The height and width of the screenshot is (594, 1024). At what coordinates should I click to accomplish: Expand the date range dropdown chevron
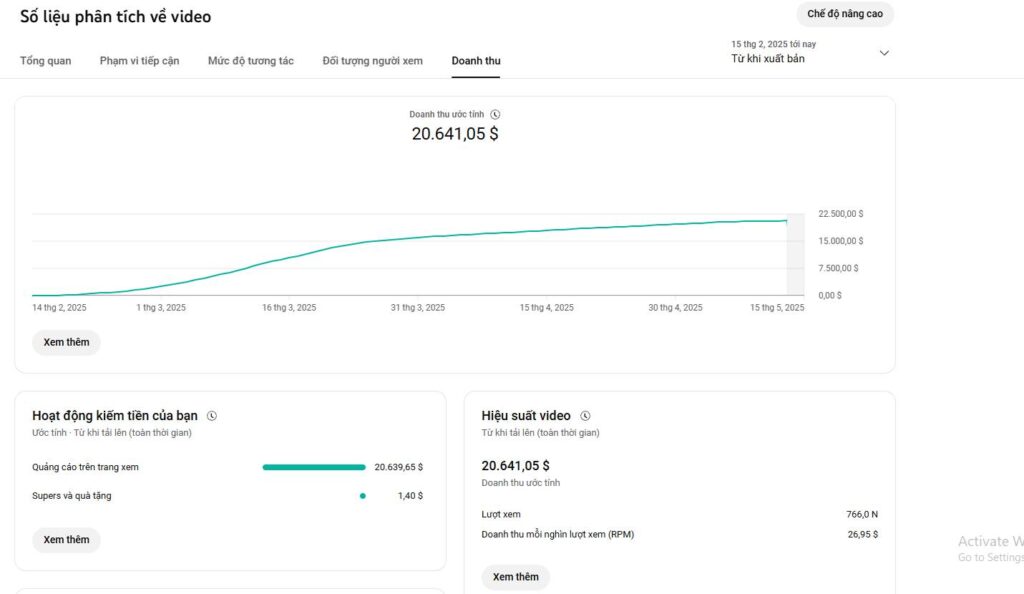click(x=884, y=53)
